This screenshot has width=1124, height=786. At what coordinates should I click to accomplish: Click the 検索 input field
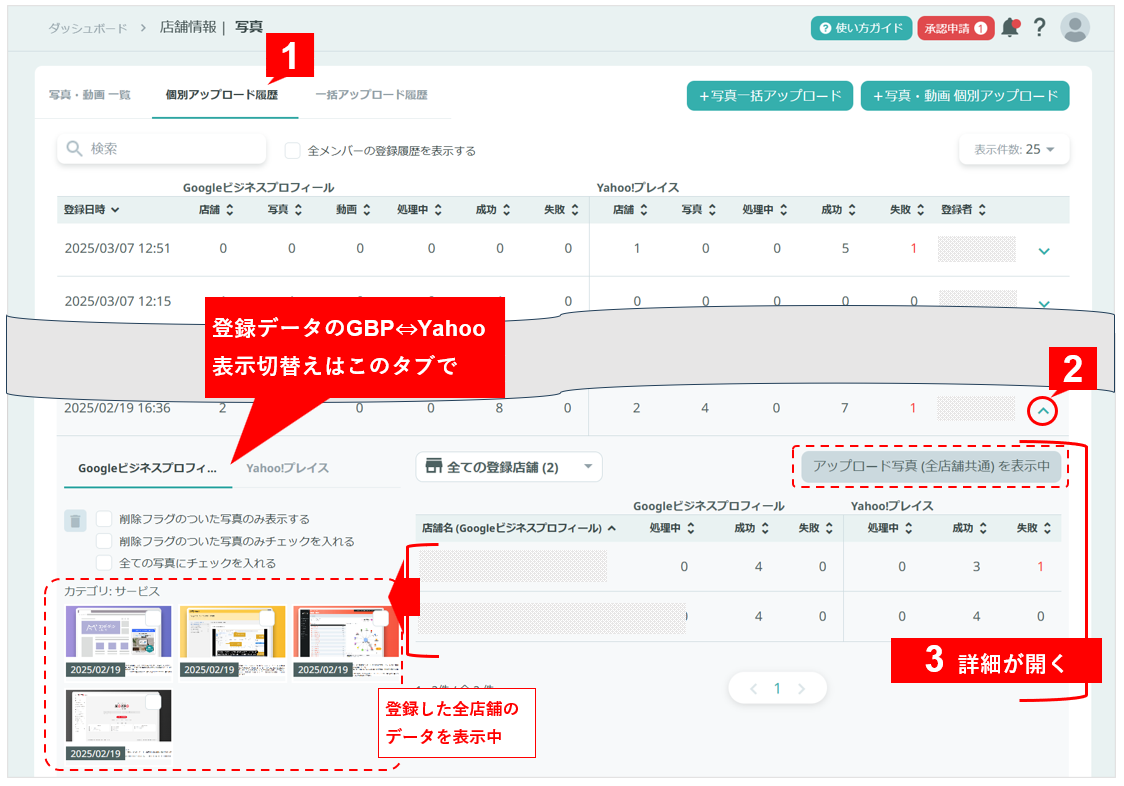161,148
